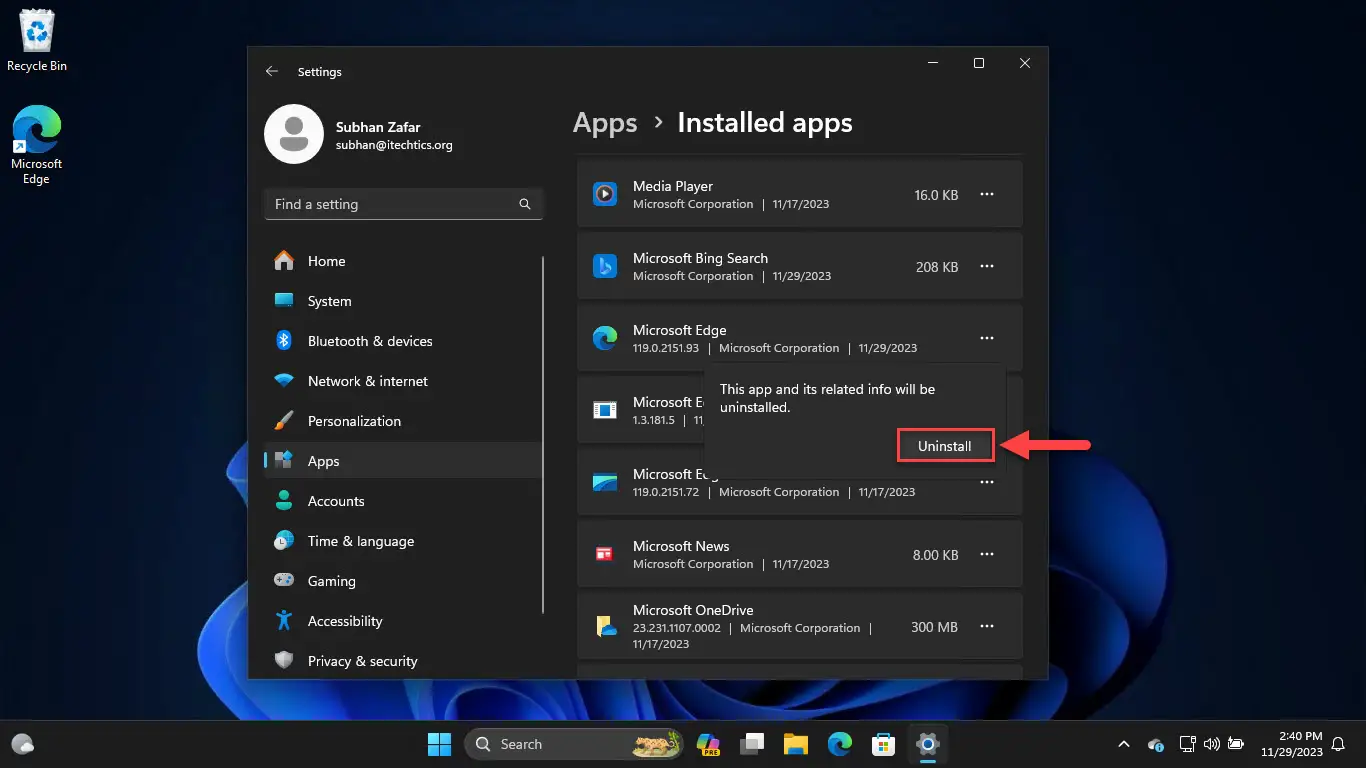The width and height of the screenshot is (1366, 768).
Task: Click the 8.00 KB size value
Action: pos(936,555)
